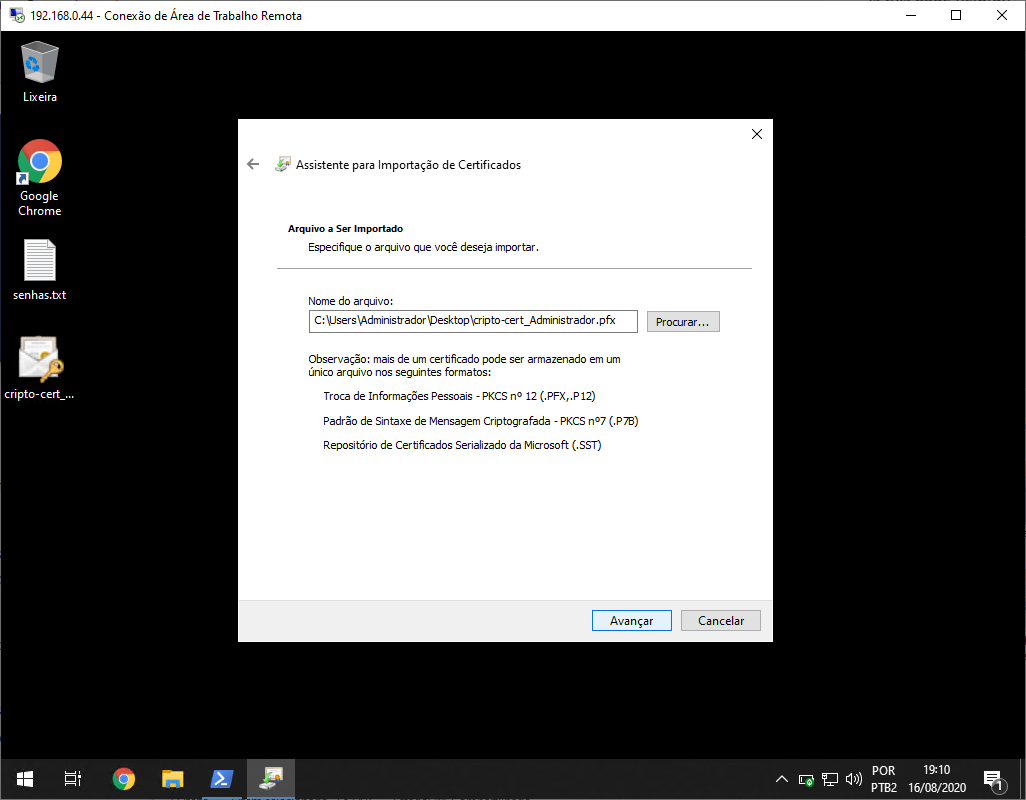Click the POR PTB2 language indicator

click(883, 779)
